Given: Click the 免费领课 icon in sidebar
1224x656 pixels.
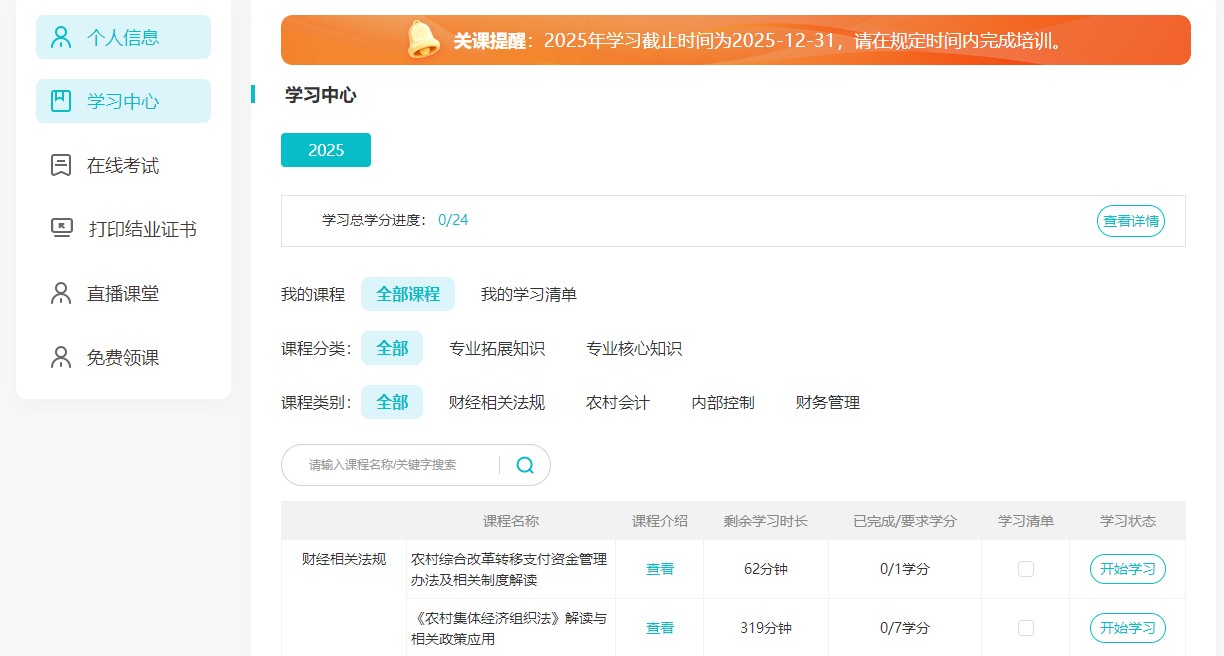Looking at the screenshot, I should pos(61,357).
